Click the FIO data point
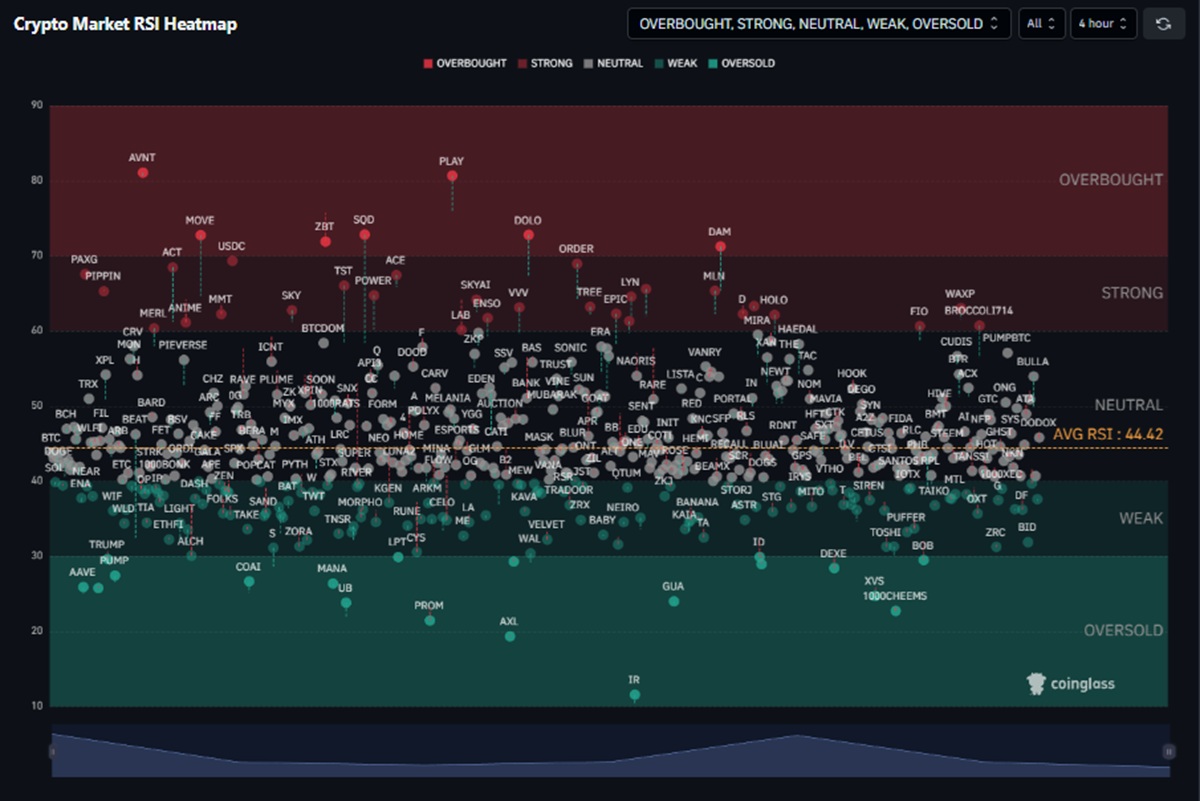 (x=920, y=325)
